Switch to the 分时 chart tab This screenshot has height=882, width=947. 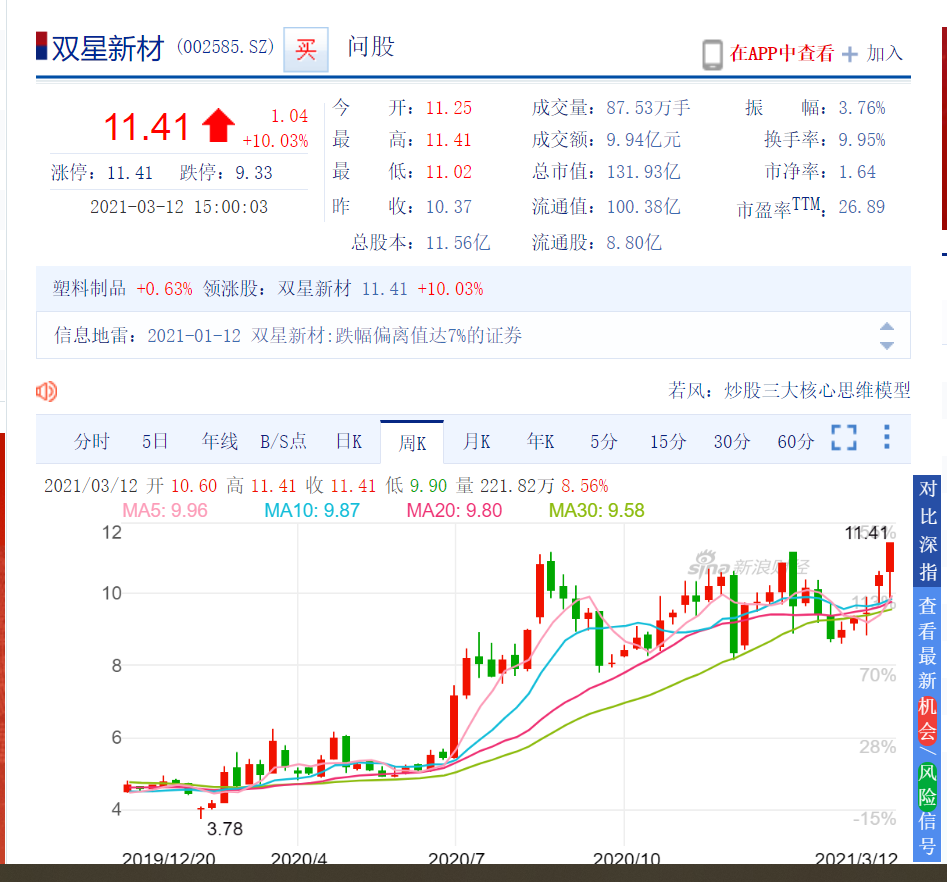coord(92,442)
